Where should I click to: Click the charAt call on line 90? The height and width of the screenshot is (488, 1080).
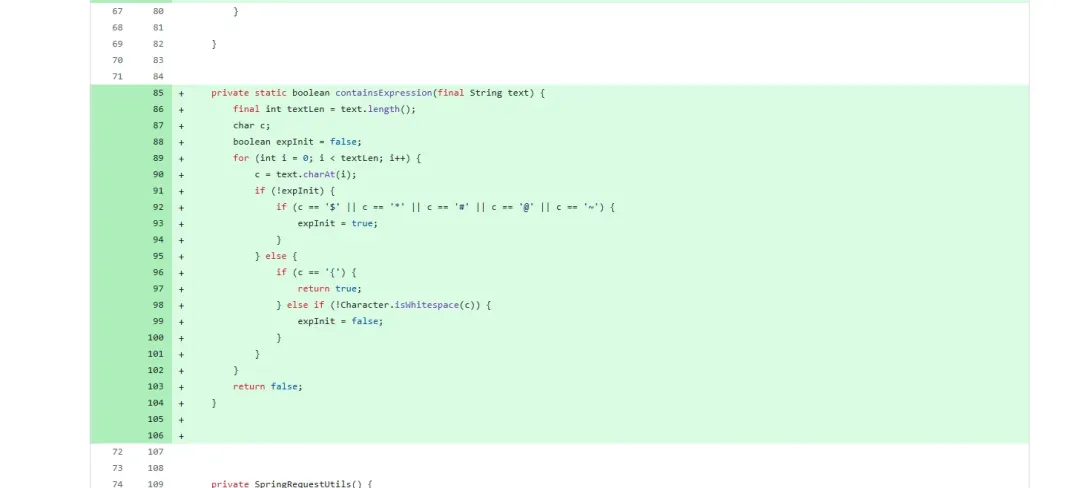click(319, 174)
